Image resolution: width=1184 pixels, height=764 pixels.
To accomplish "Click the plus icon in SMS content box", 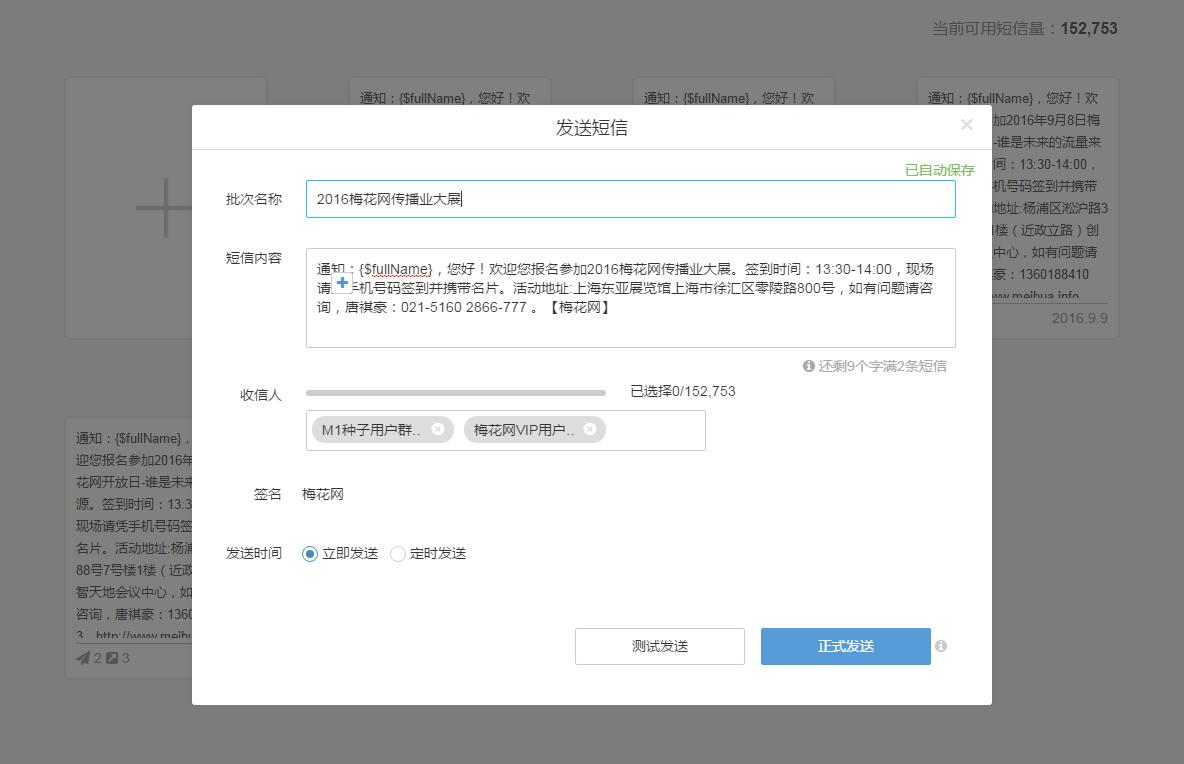I will click(342, 282).
